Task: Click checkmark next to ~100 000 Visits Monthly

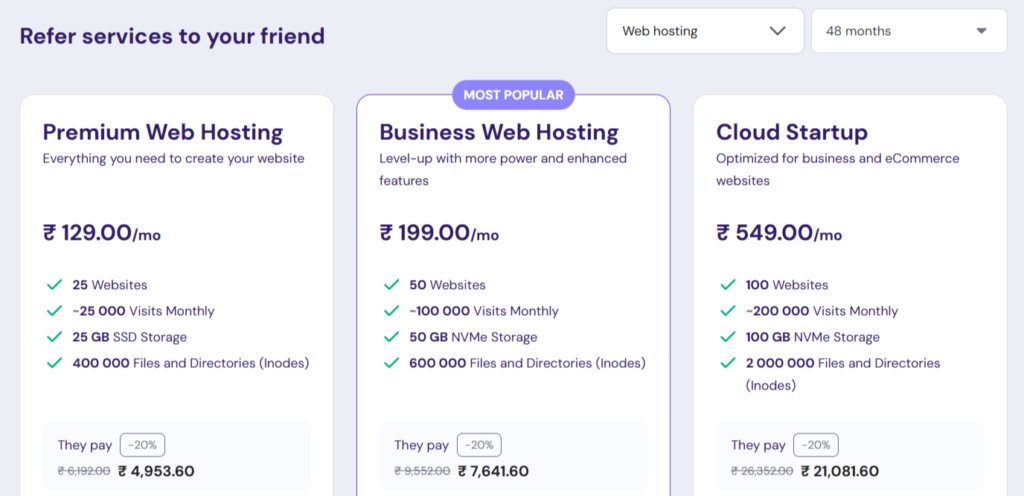Action: pyautogui.click(x=391, y=311)
